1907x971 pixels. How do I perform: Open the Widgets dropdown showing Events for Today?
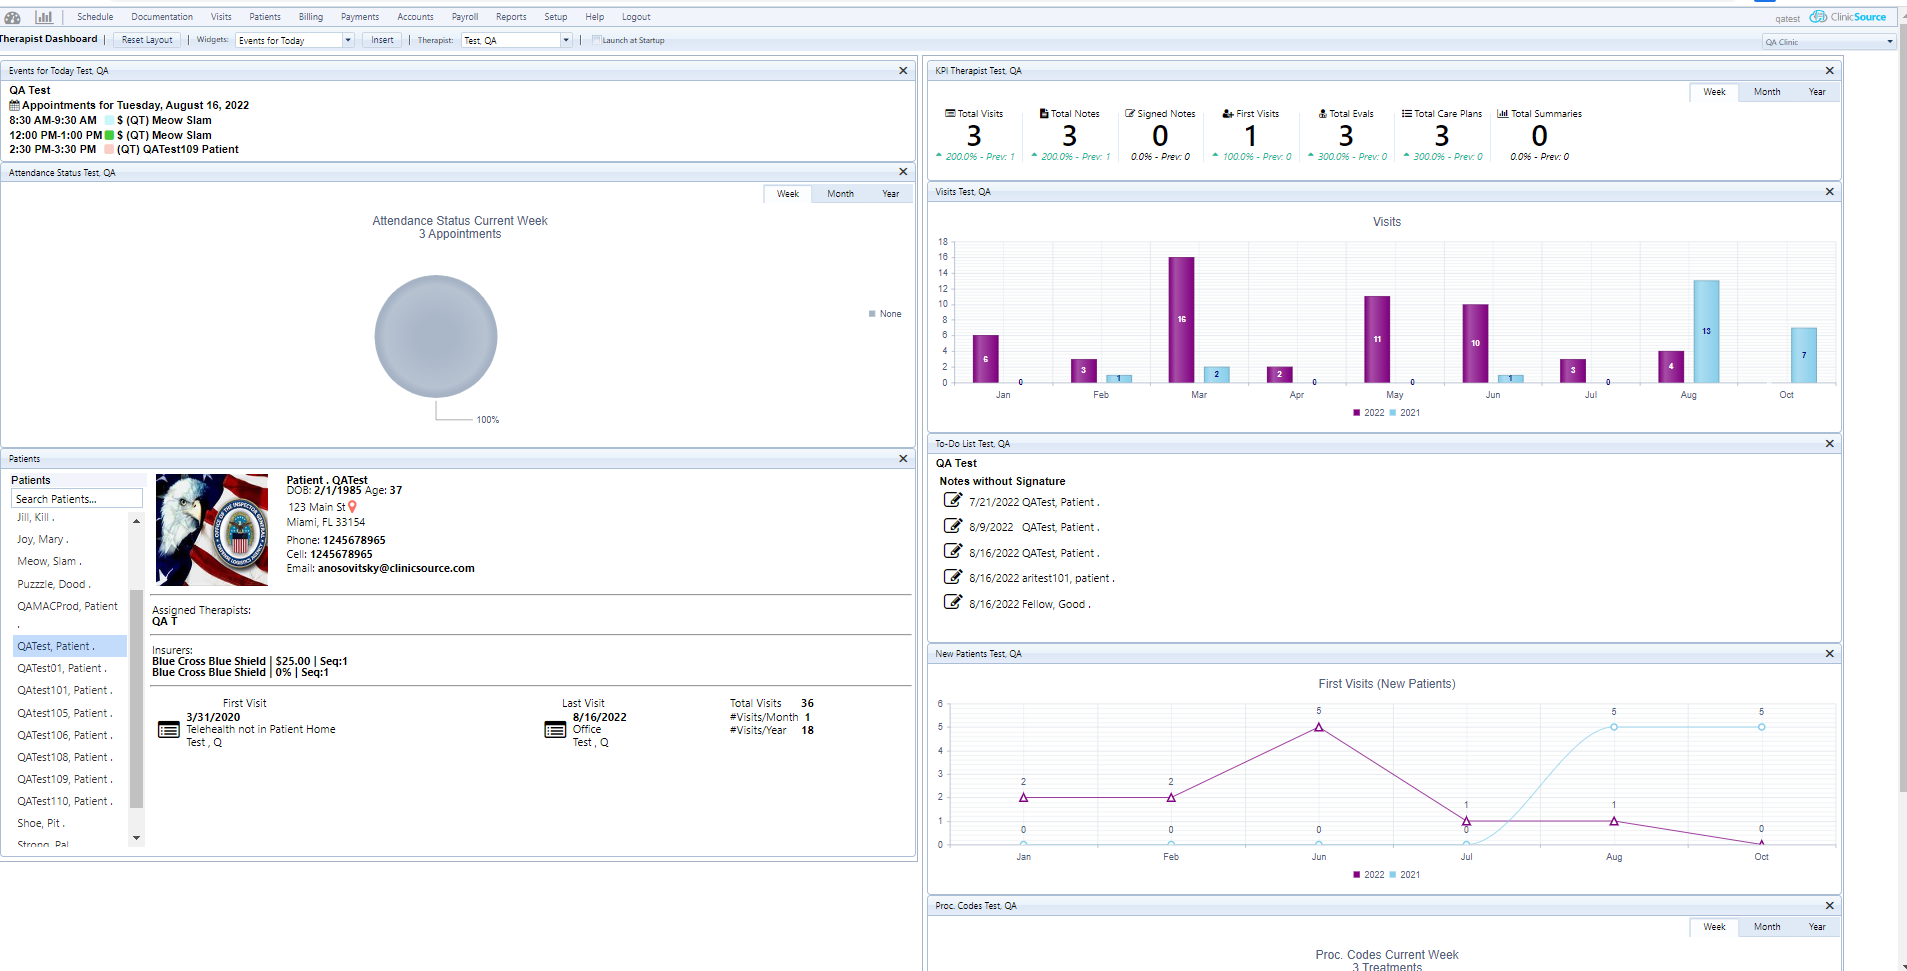347,40
